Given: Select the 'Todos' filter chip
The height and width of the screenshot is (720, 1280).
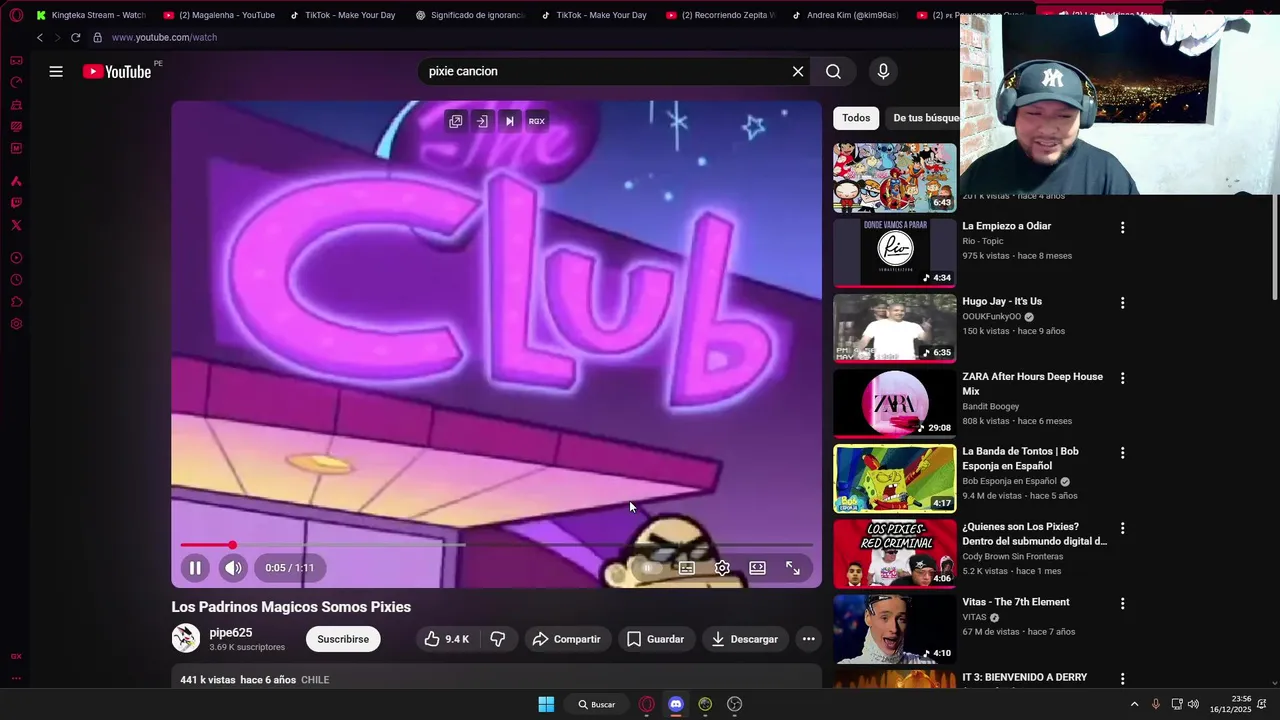Looking at the screenshot, I should pos(856,118).
